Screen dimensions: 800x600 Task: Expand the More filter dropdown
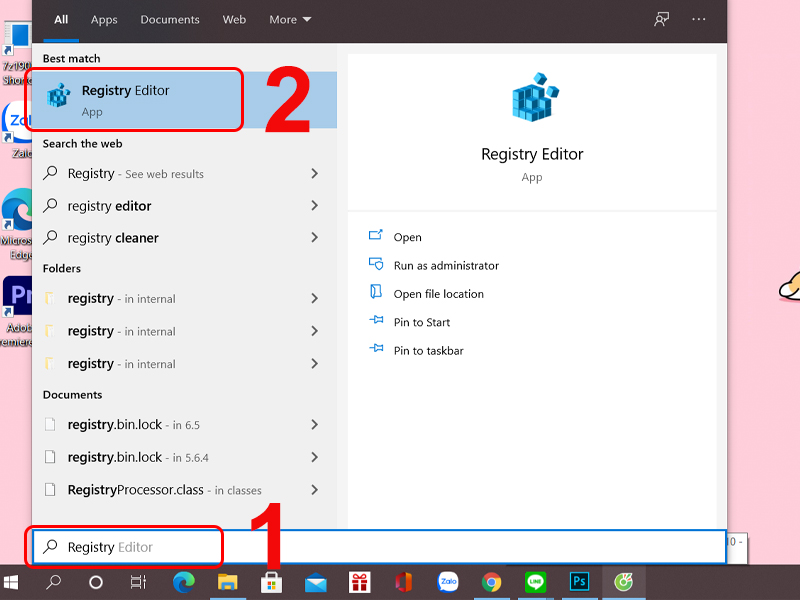click(290, 19)
